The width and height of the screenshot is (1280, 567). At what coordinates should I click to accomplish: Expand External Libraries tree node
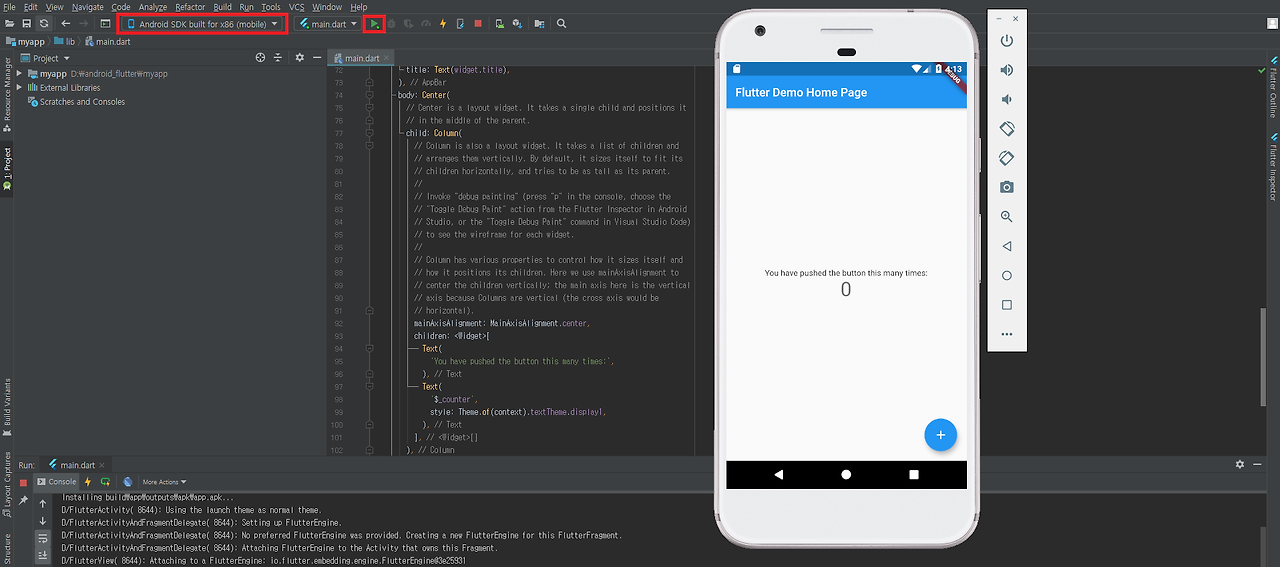[19, 88]
